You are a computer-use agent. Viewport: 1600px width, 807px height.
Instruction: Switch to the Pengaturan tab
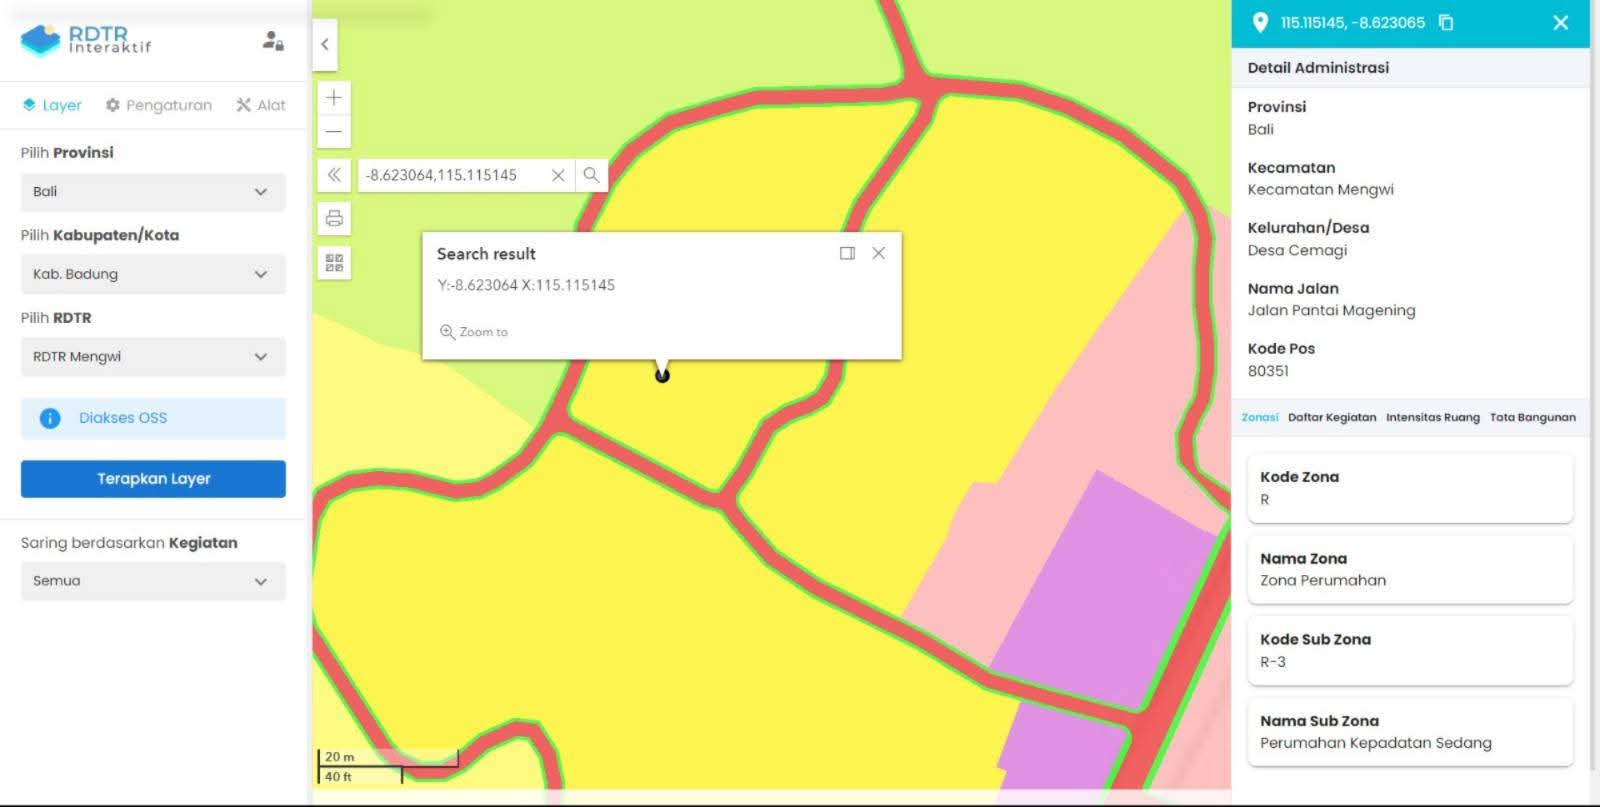click(x=159, y=105)
